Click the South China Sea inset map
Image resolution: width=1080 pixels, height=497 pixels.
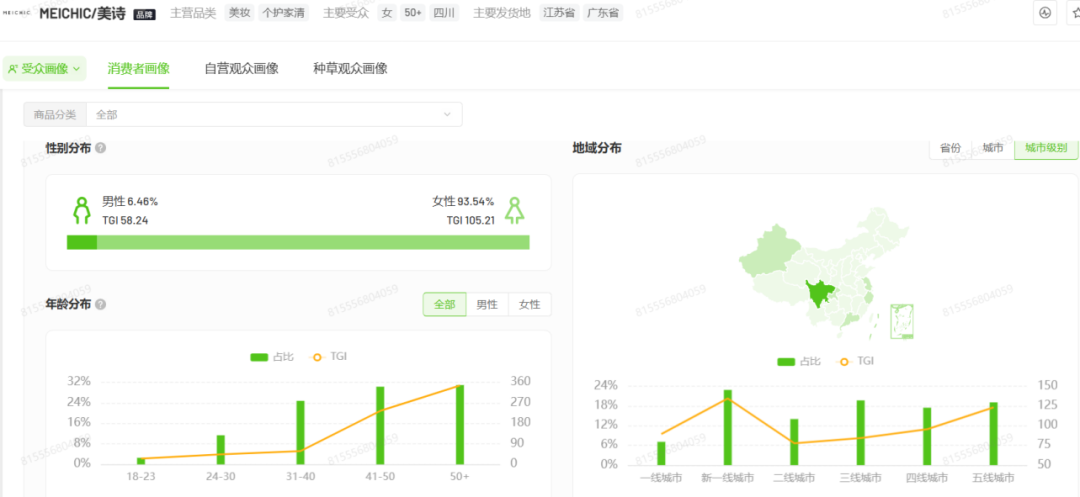(x=902, y=321)
